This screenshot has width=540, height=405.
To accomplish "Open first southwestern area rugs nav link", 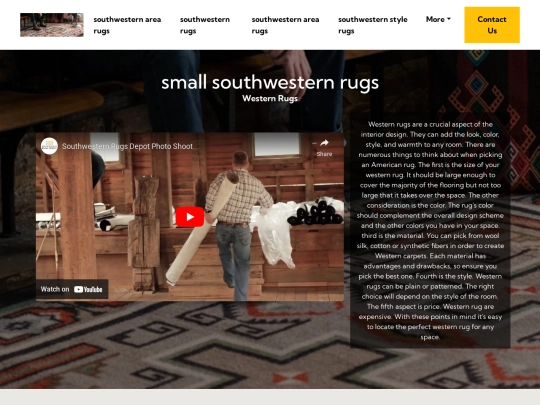I will 127,25.
